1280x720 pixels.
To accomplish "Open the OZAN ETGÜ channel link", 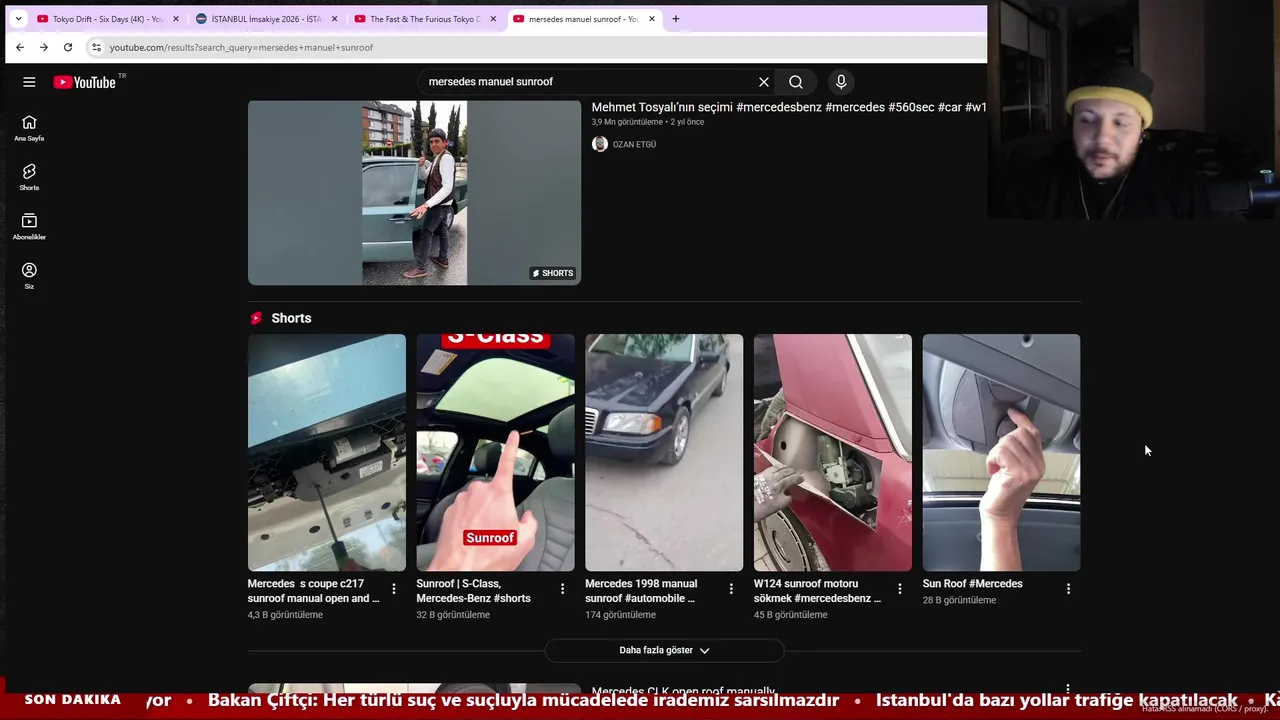I will tap(634, 144).
